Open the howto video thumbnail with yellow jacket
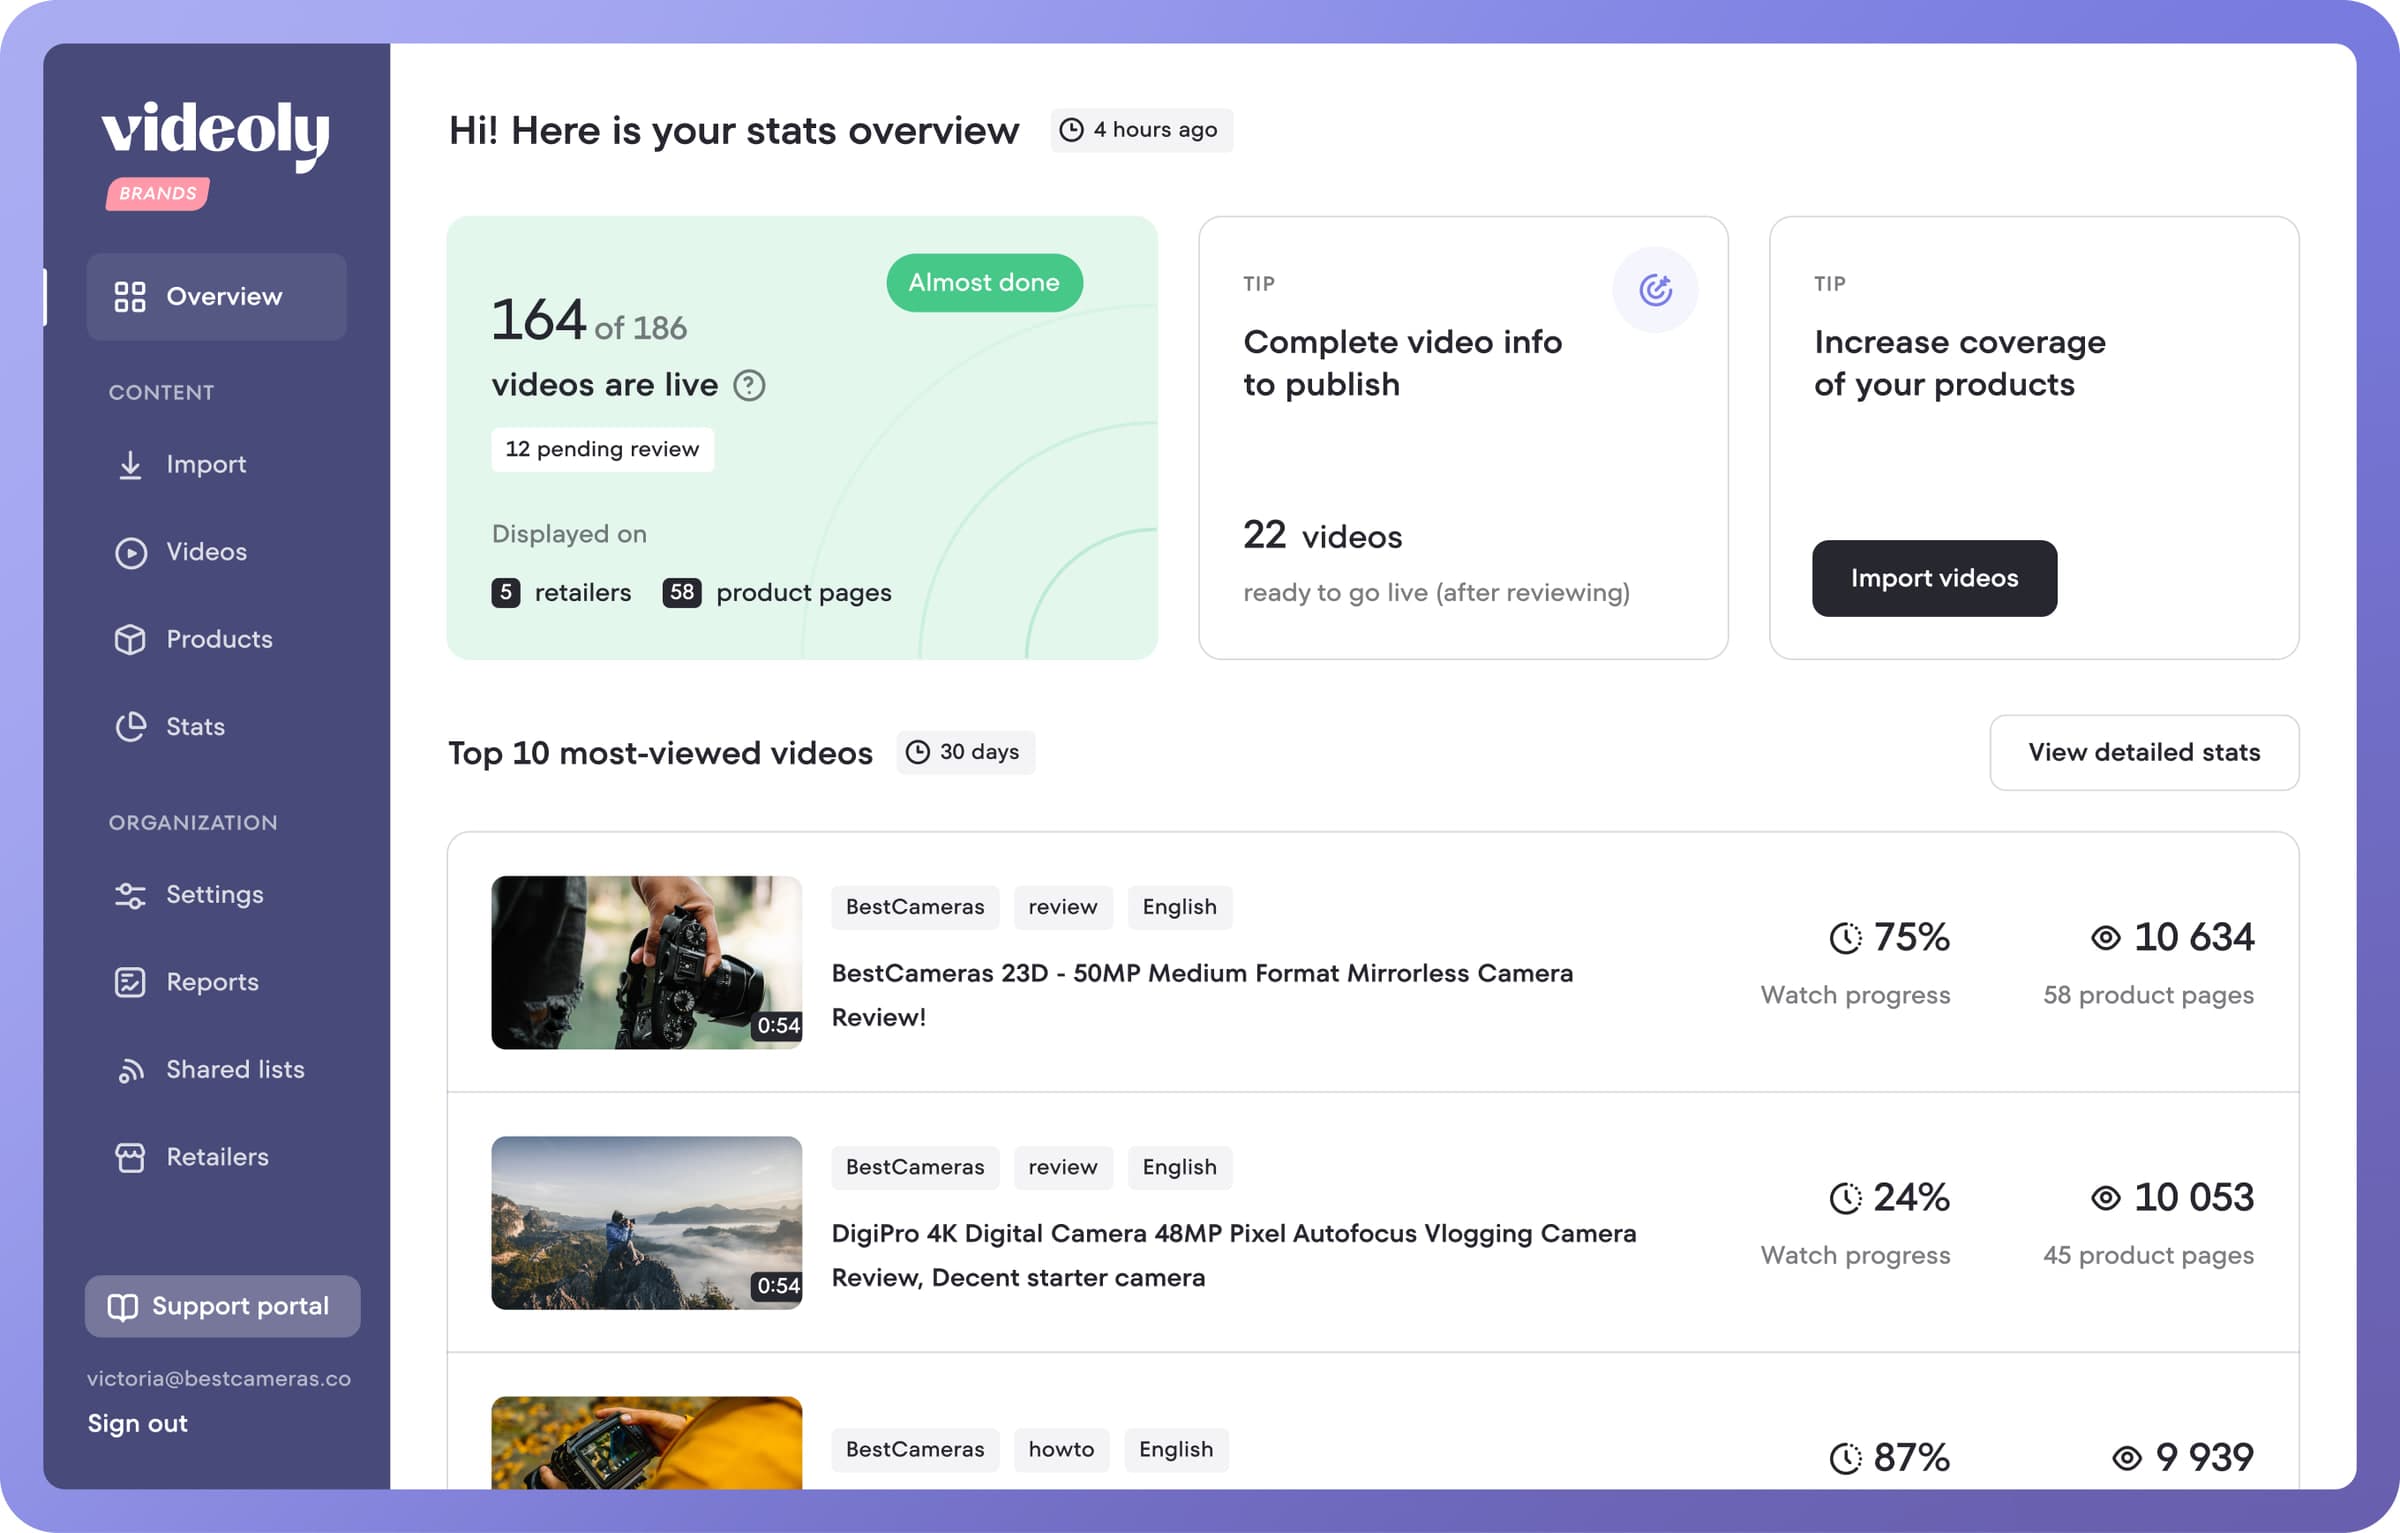Image resolution: width=2400 pixels, height=1533 pixels. click(646, 1442)
